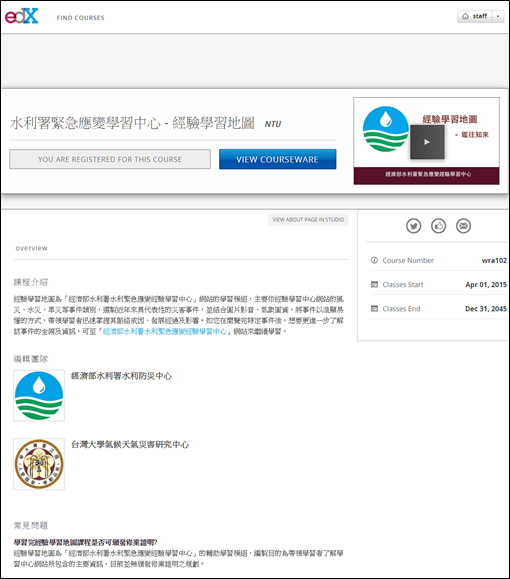Viewport: 510px width, 579px height.
Task: Click View About Page in Studio
Action: click(x=308, y=219)
